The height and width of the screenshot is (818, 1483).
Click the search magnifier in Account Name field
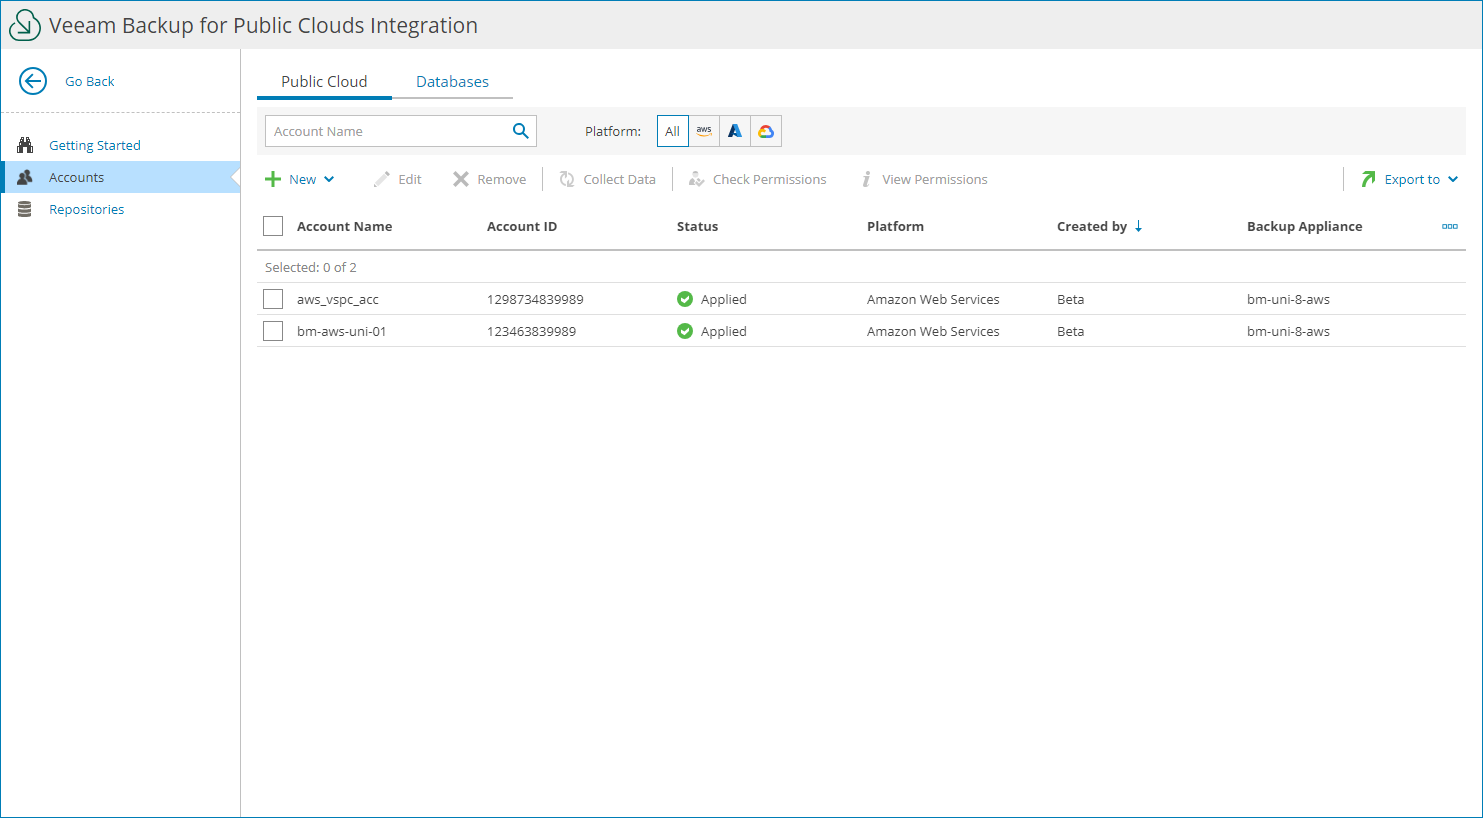519,130
